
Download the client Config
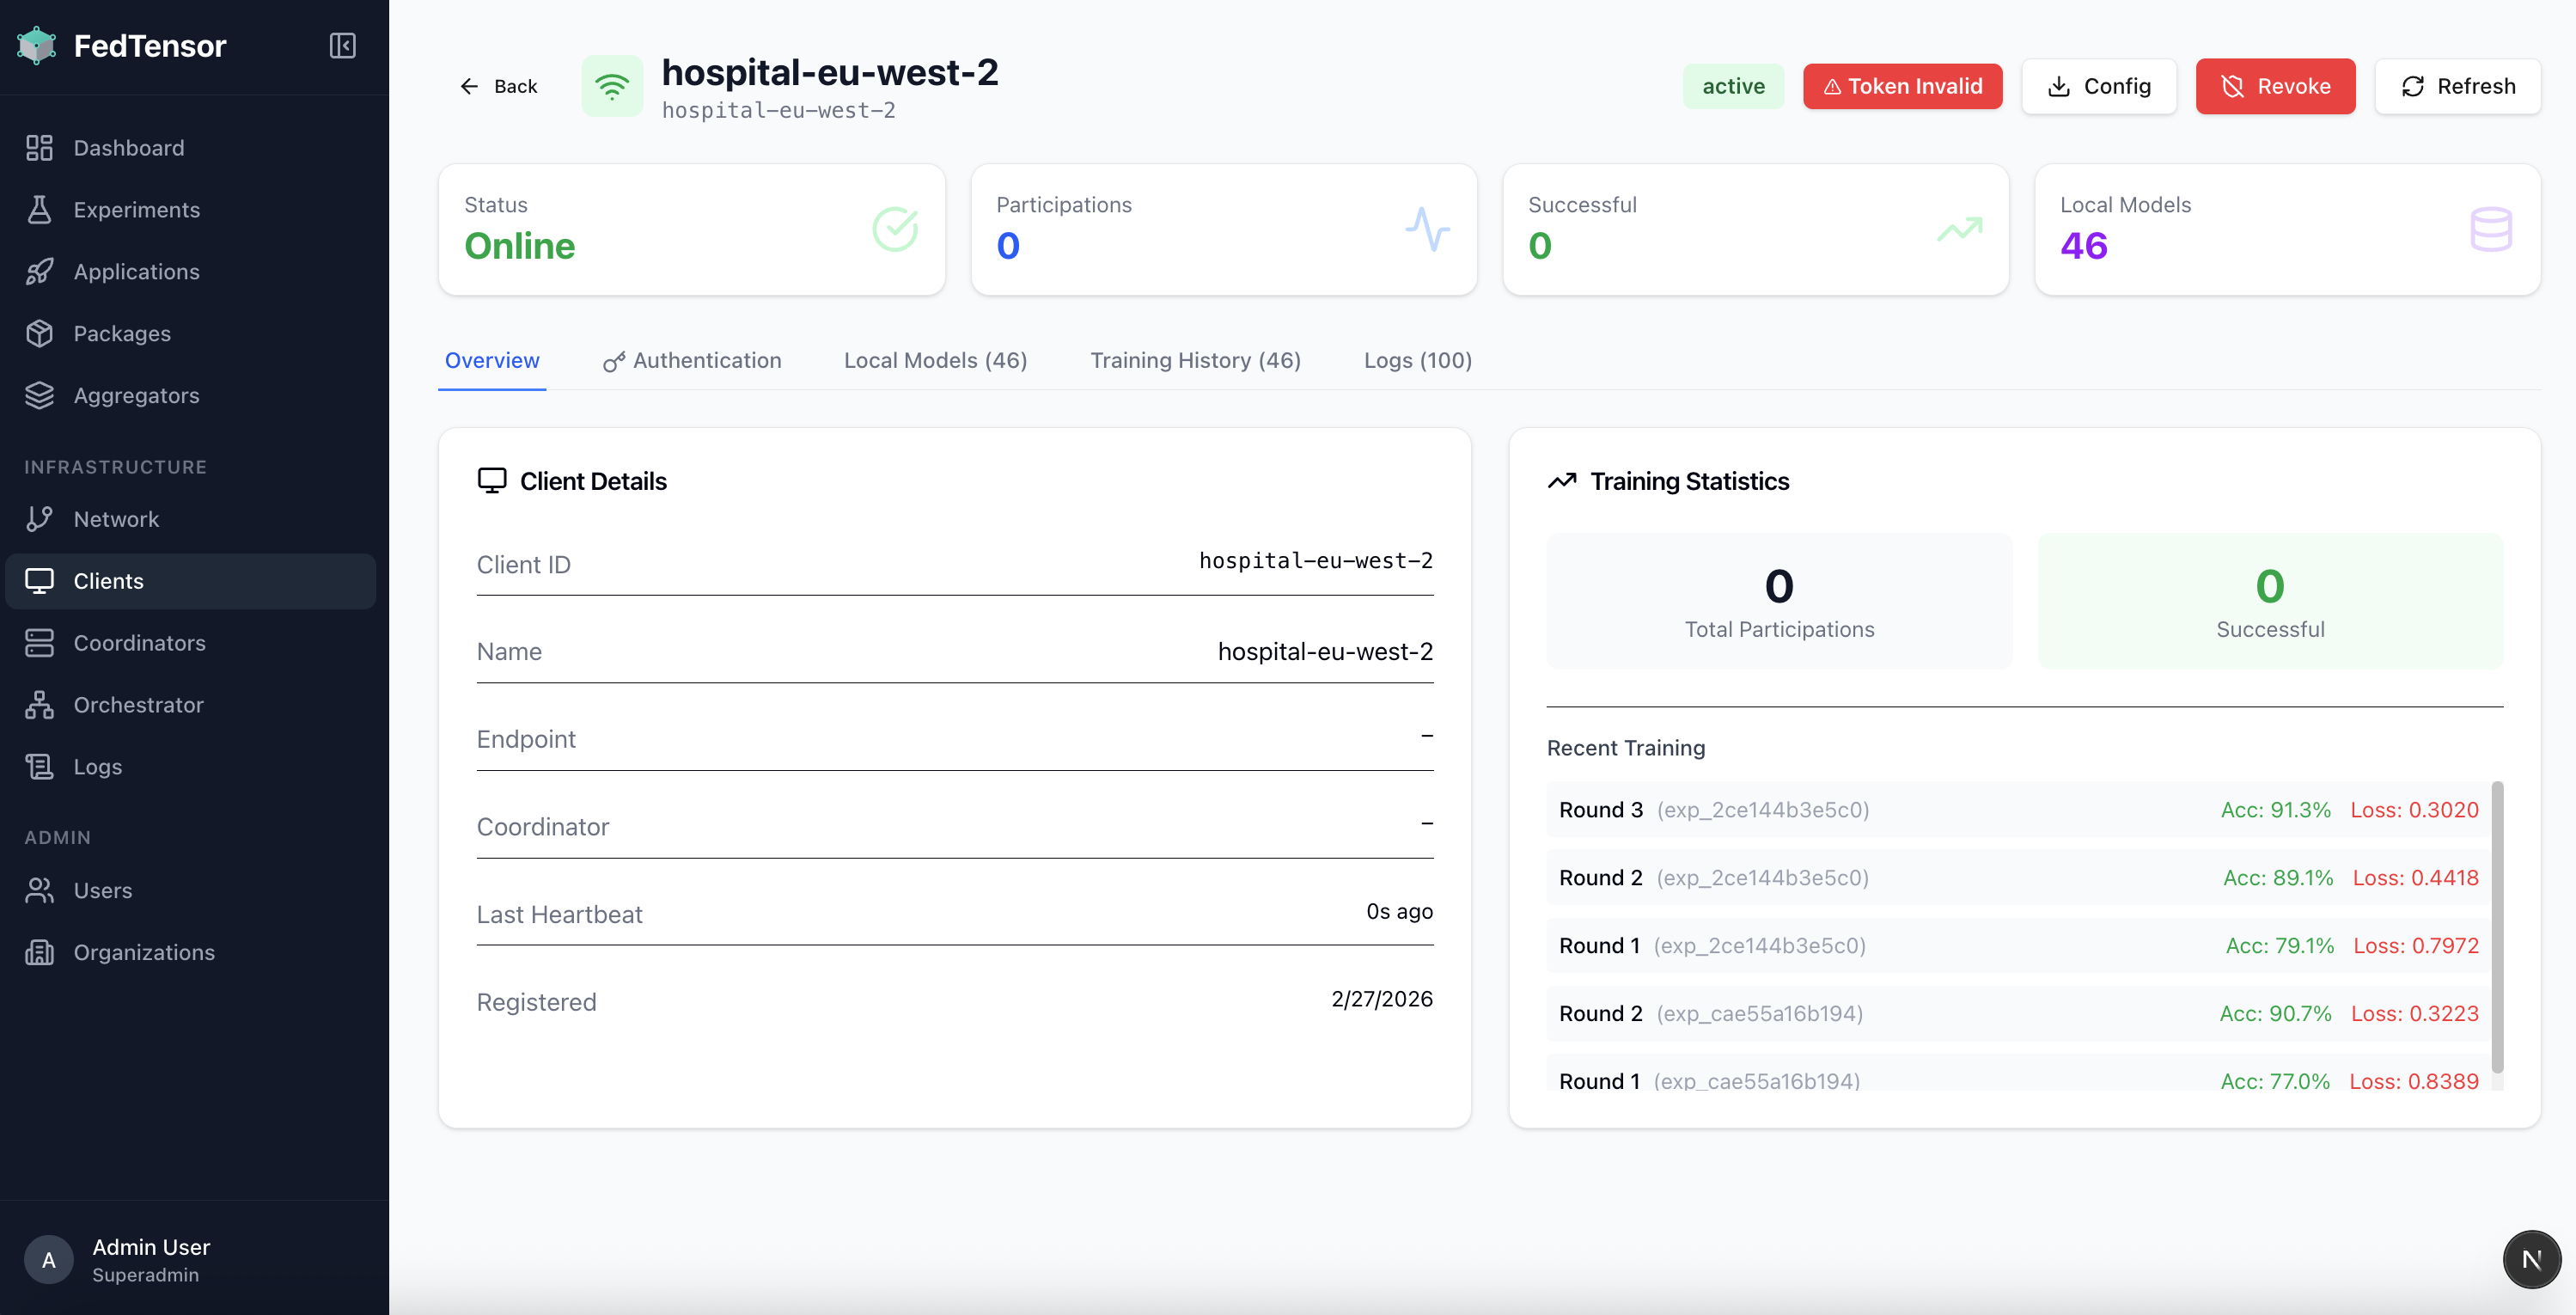pos(2099,87)
